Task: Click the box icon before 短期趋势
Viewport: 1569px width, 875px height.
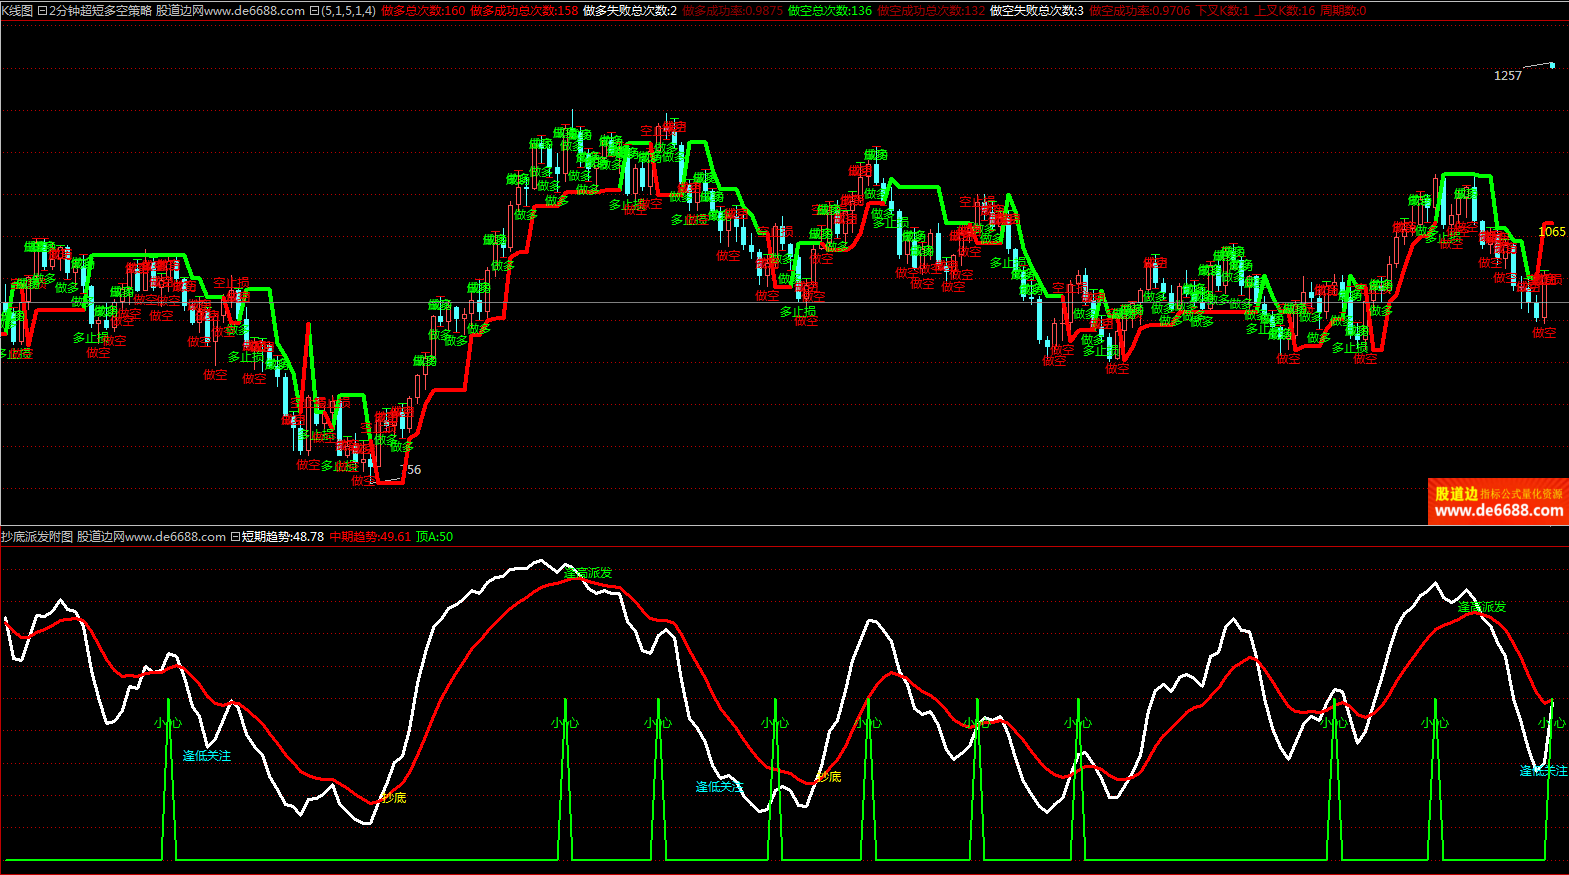Action: pos(235,537)
